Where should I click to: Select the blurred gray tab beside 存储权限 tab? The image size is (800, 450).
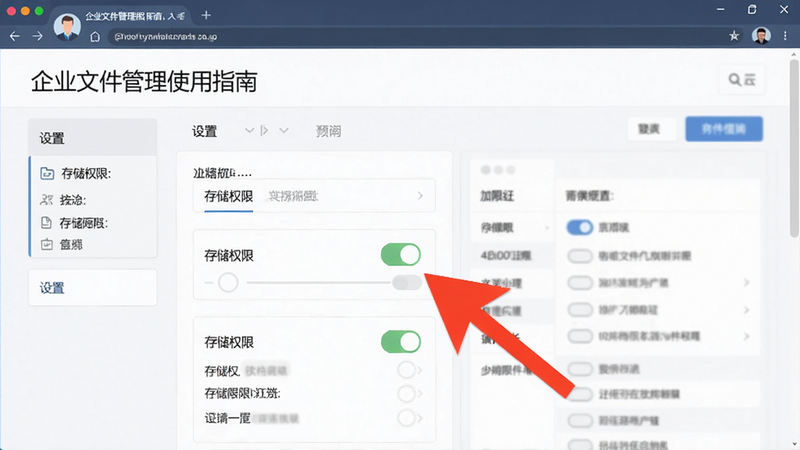point(293,196)
